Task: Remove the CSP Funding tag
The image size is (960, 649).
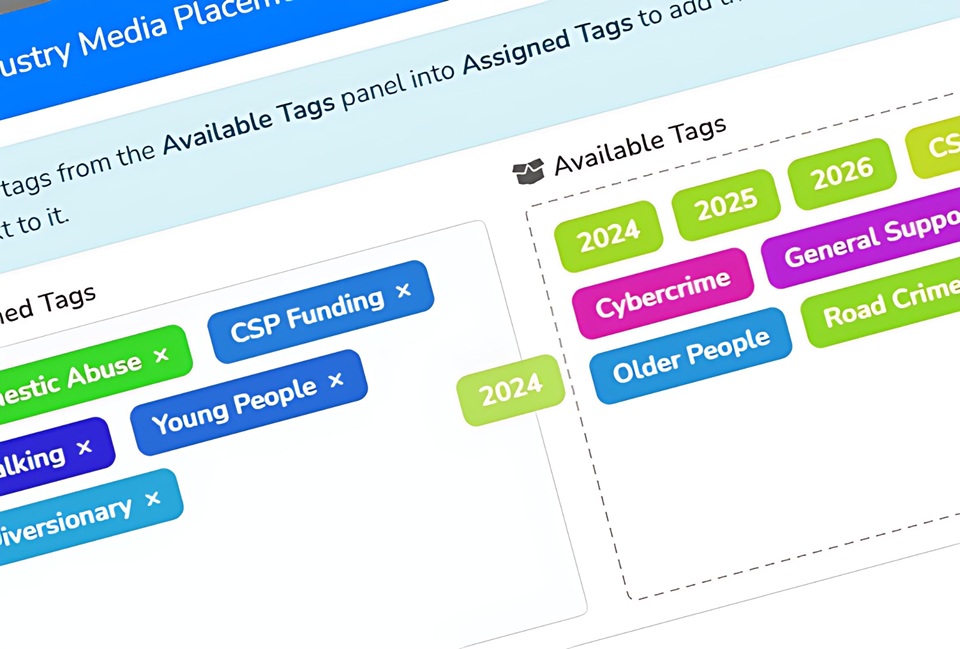Action: point(403,291)
